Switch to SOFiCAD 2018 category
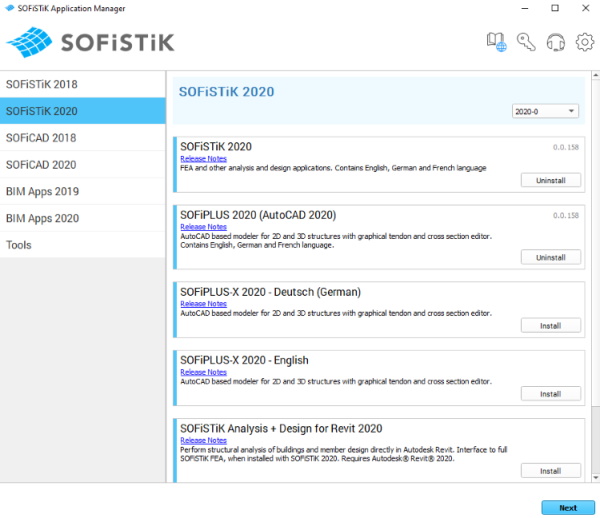600x518 pixels. pyautogui.click(x=83, y=138)
